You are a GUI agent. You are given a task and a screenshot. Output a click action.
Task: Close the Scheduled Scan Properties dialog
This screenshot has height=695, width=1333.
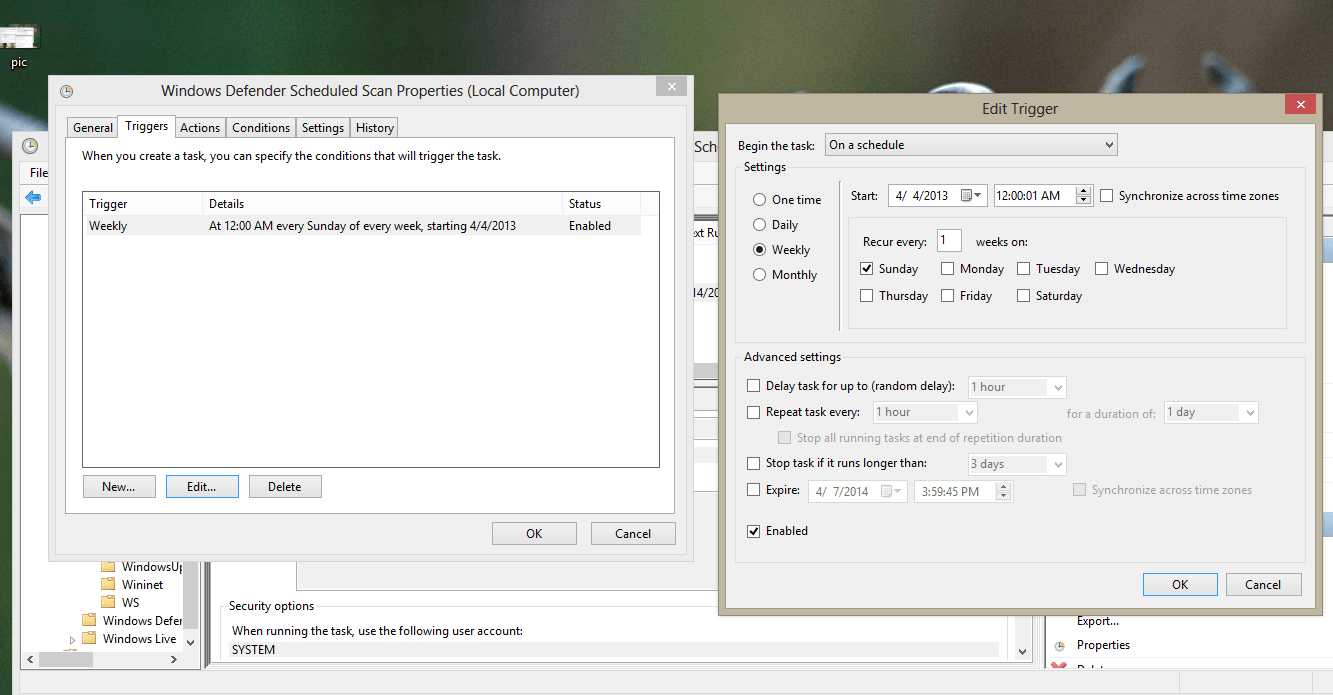click(669, 87)
